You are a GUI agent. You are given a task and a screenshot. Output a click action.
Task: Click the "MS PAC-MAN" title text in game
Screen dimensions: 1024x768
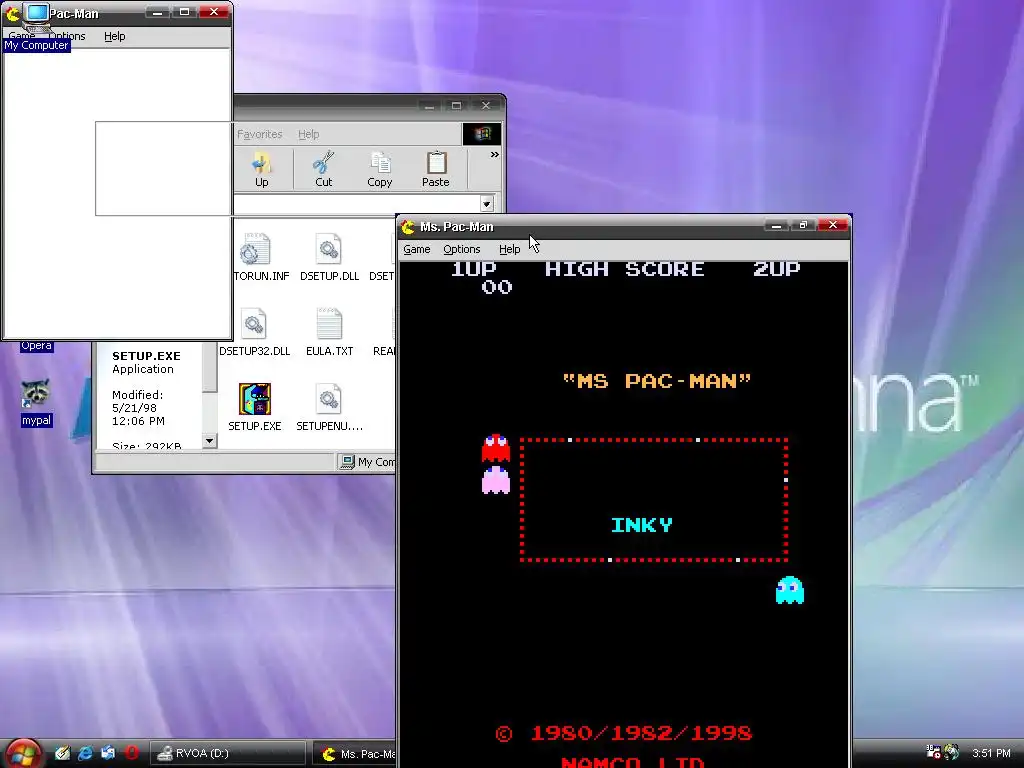tap(657, 381)
